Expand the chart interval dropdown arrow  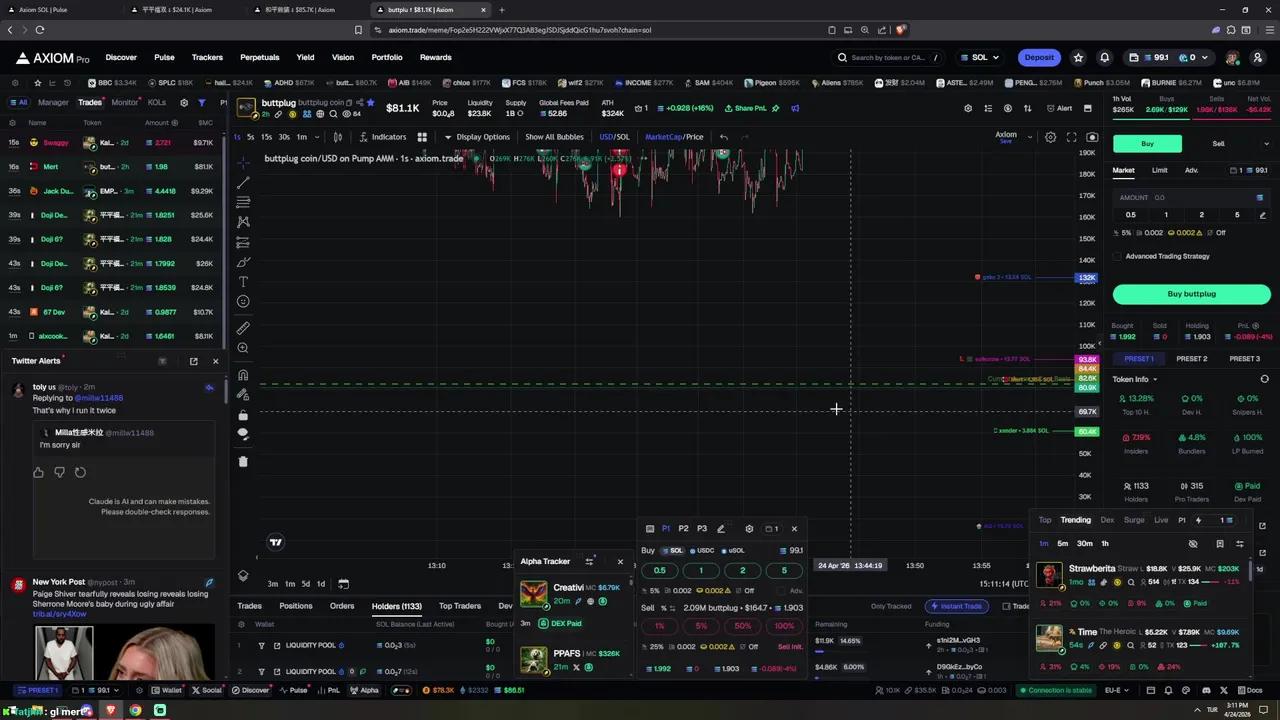[317, 137]
